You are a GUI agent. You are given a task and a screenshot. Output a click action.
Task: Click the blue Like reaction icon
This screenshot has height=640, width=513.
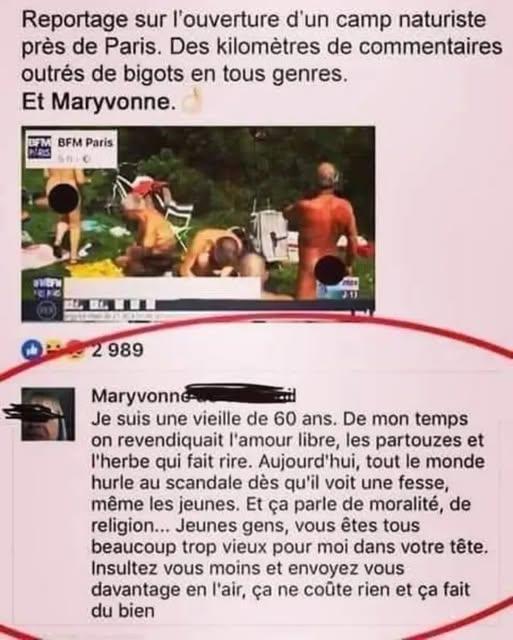(33, 350)
